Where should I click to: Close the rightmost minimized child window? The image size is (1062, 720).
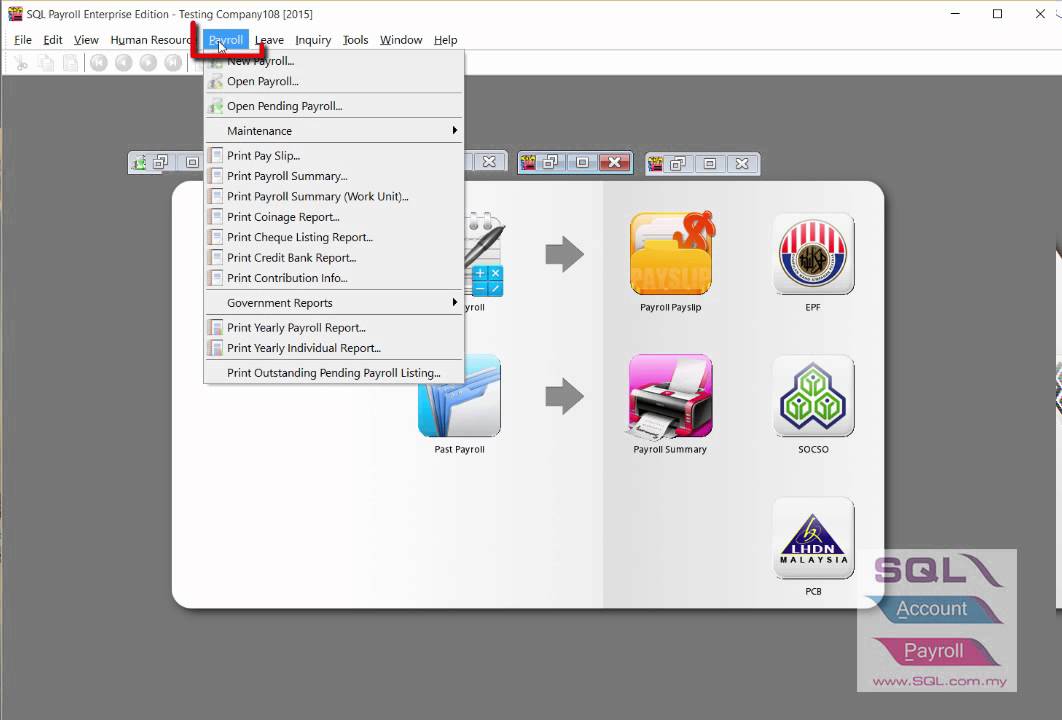(742, 163)
